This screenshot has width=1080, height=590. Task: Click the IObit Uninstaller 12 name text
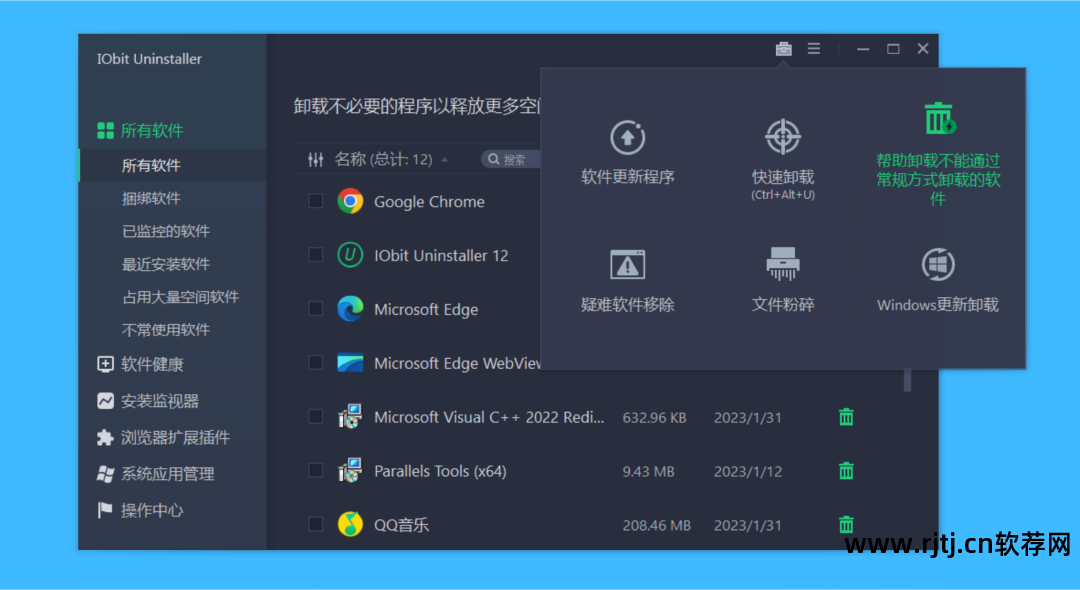click(x=441, y=255)
